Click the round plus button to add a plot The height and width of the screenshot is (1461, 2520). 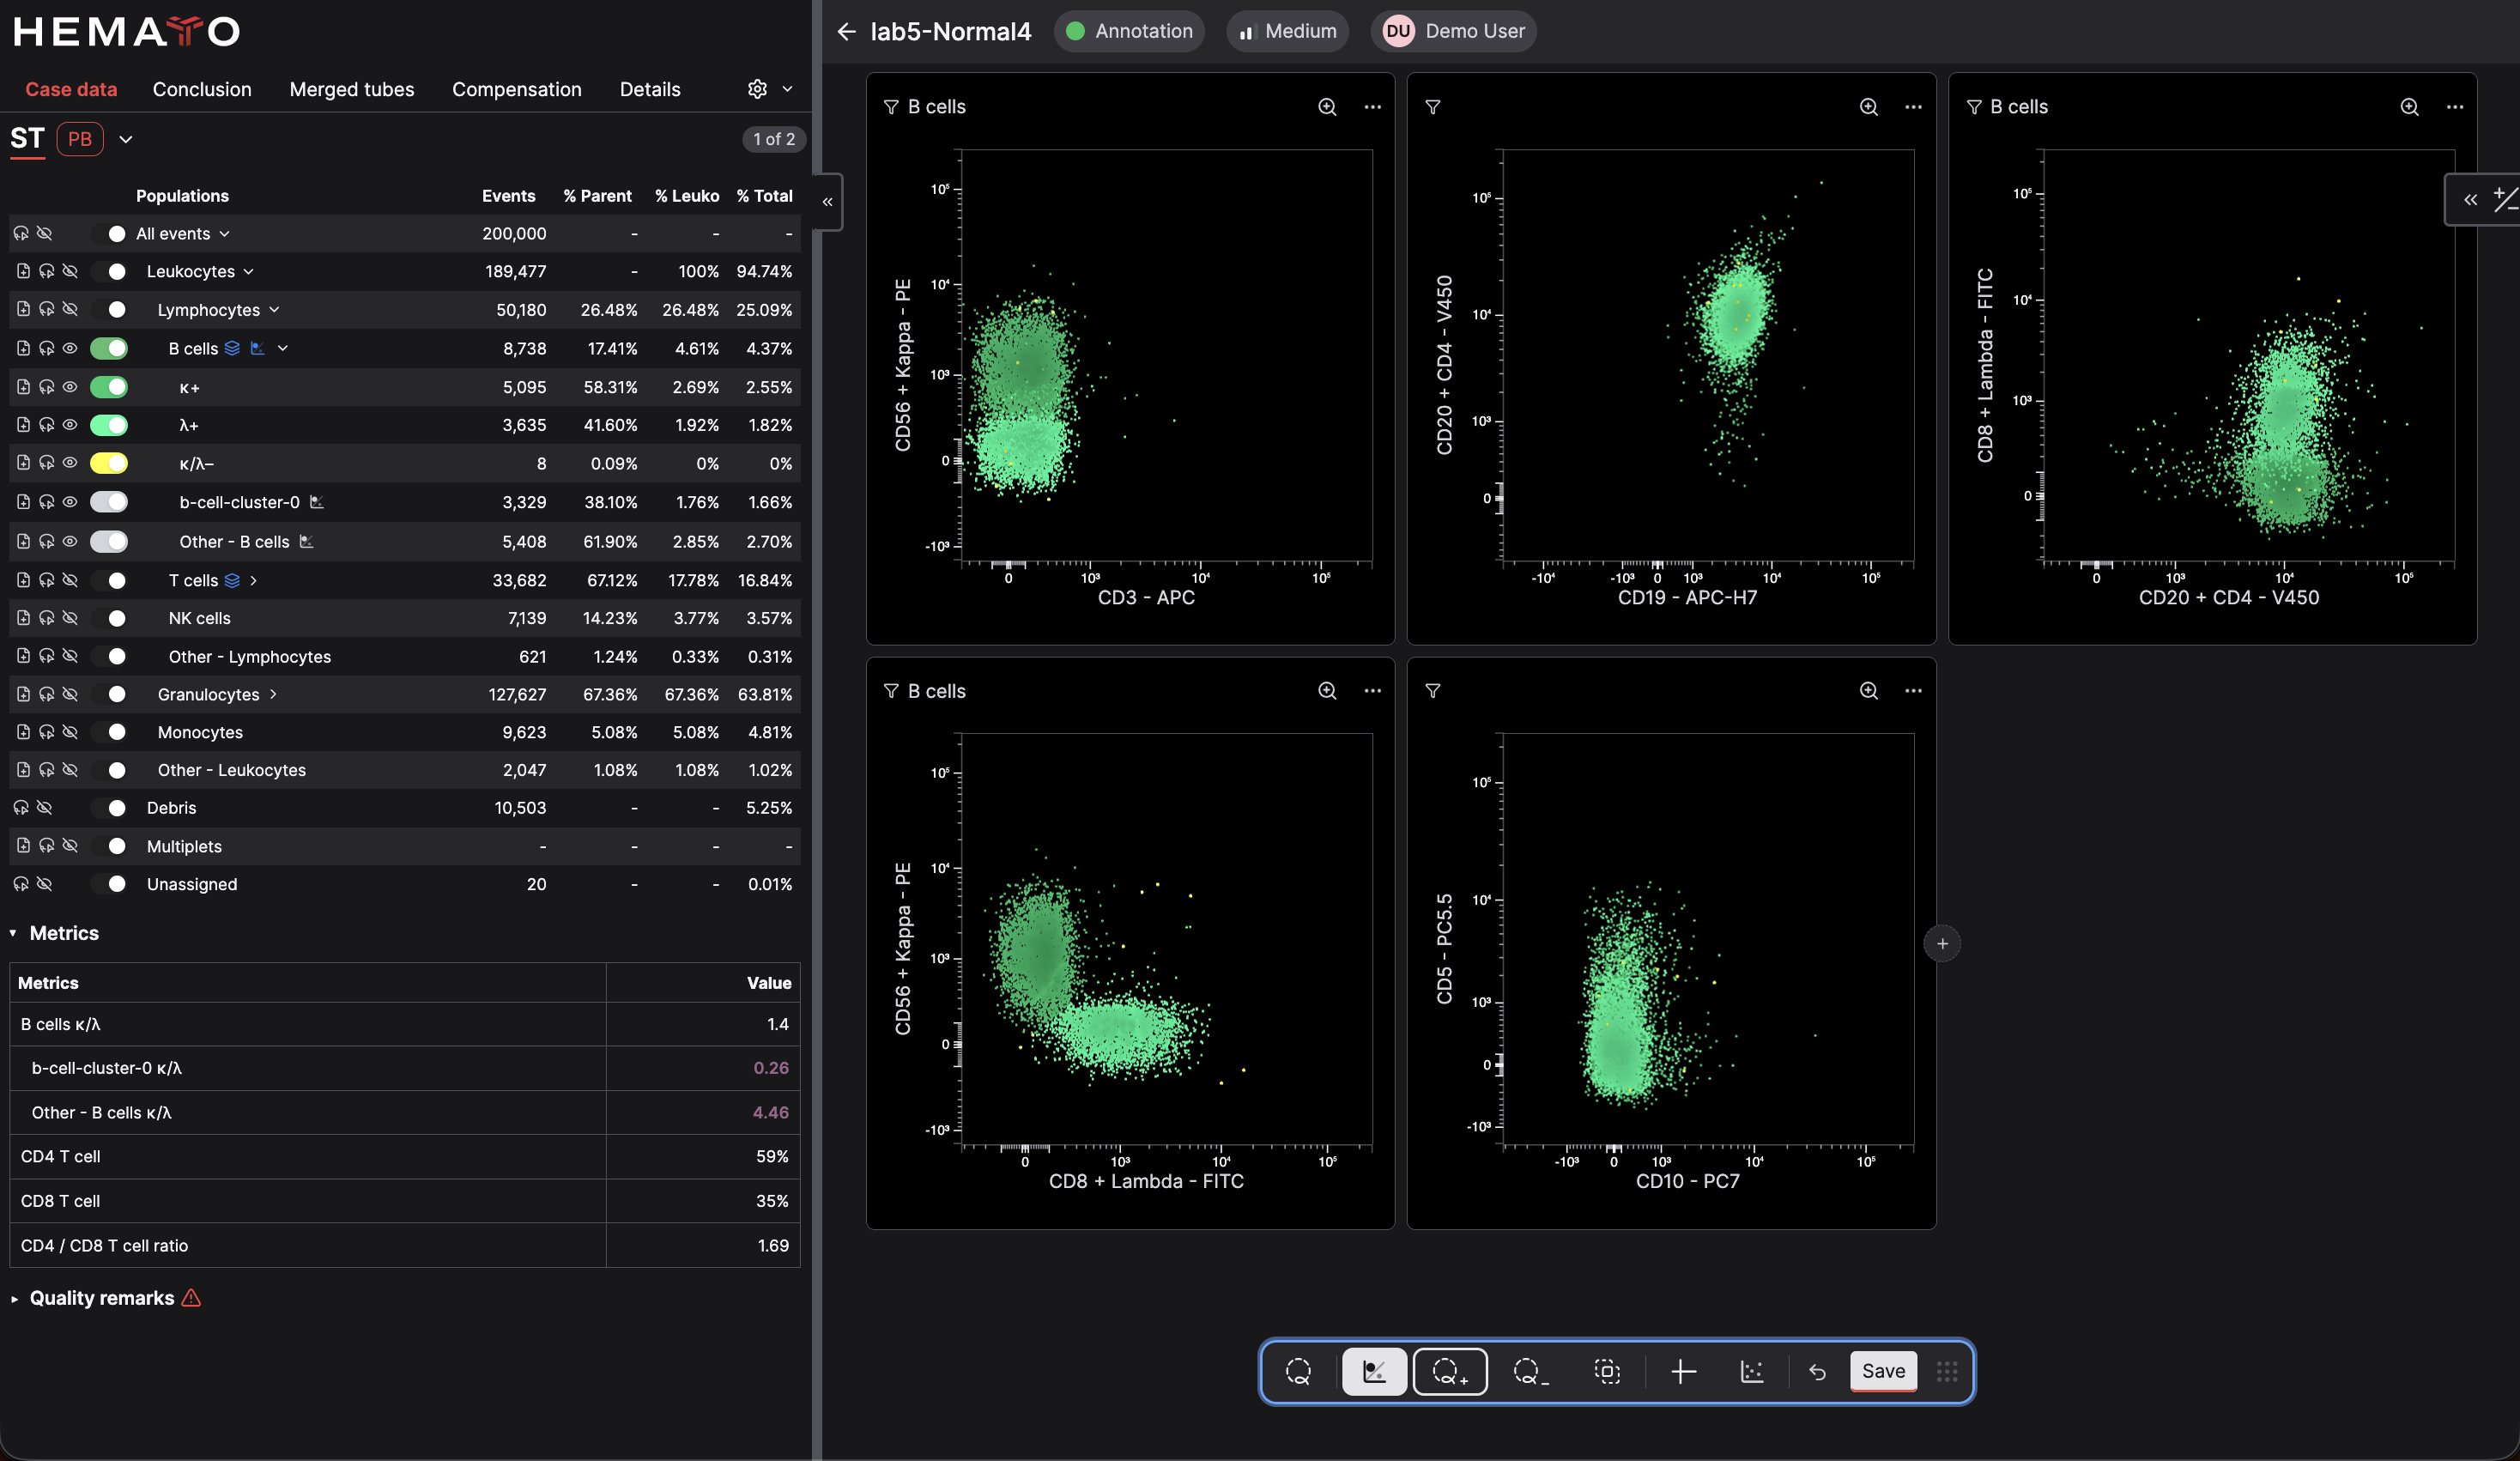(1941, 943)
